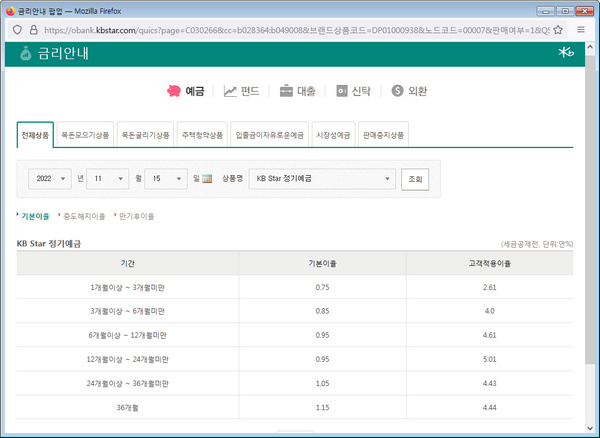Click the 기간 column header
The height and width of the screenshot is (438, 600).
point(127,263)
